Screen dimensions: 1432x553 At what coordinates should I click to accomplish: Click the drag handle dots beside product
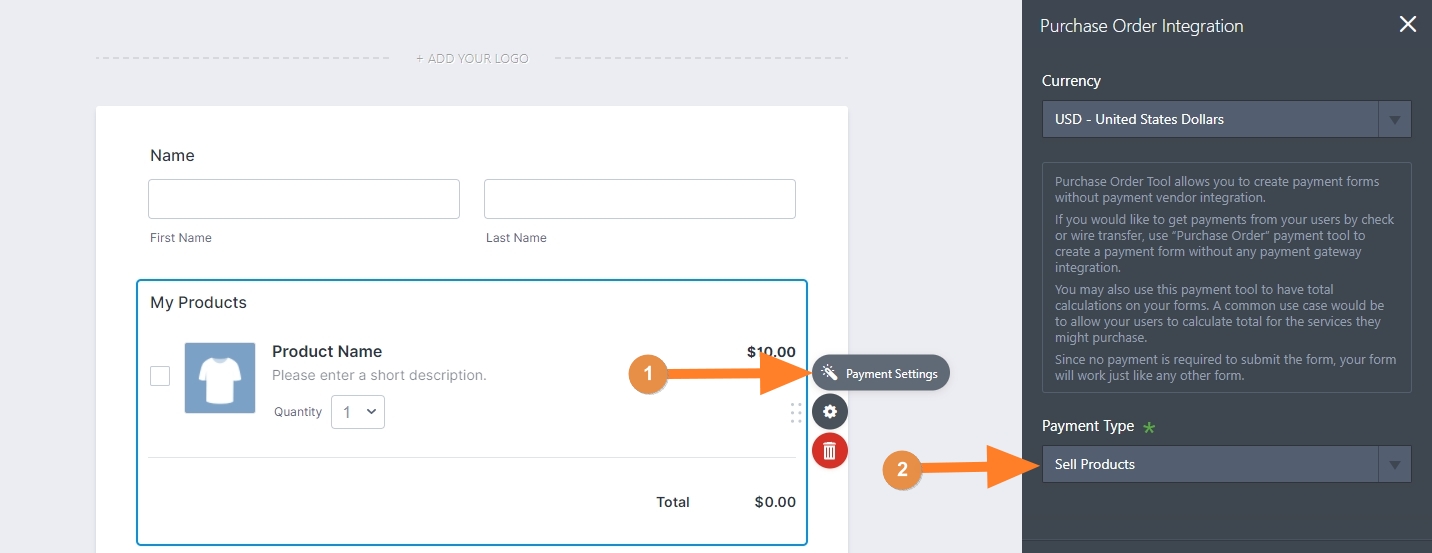pyautogui.click(x=796, y=412)
